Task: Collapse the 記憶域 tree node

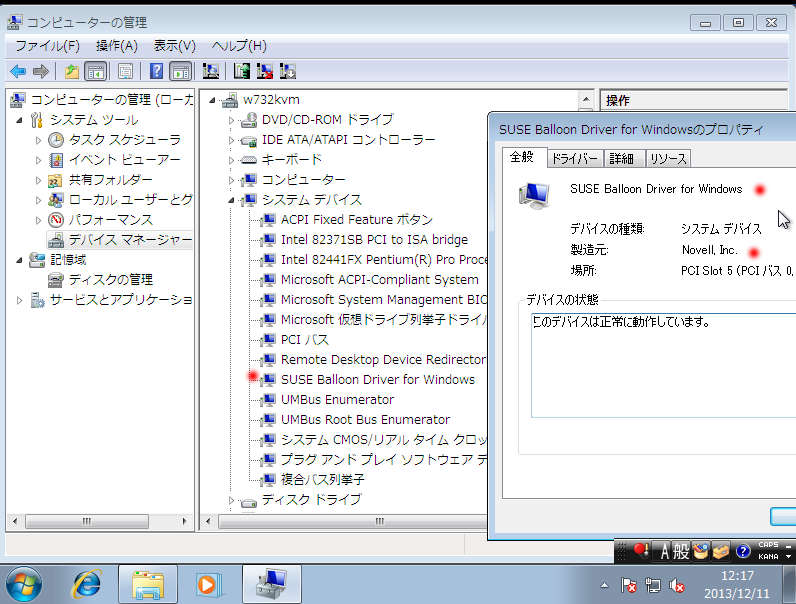Action: (x=20, y=260)
